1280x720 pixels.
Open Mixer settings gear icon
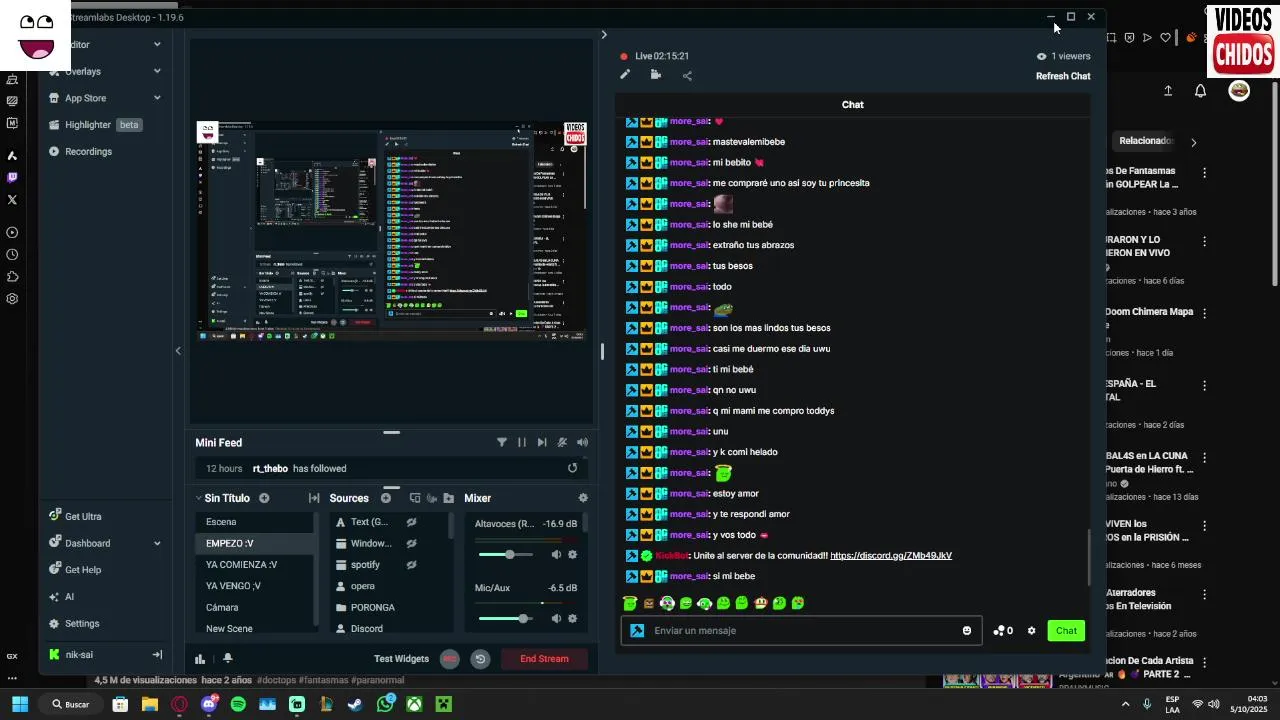pos(583,498)
